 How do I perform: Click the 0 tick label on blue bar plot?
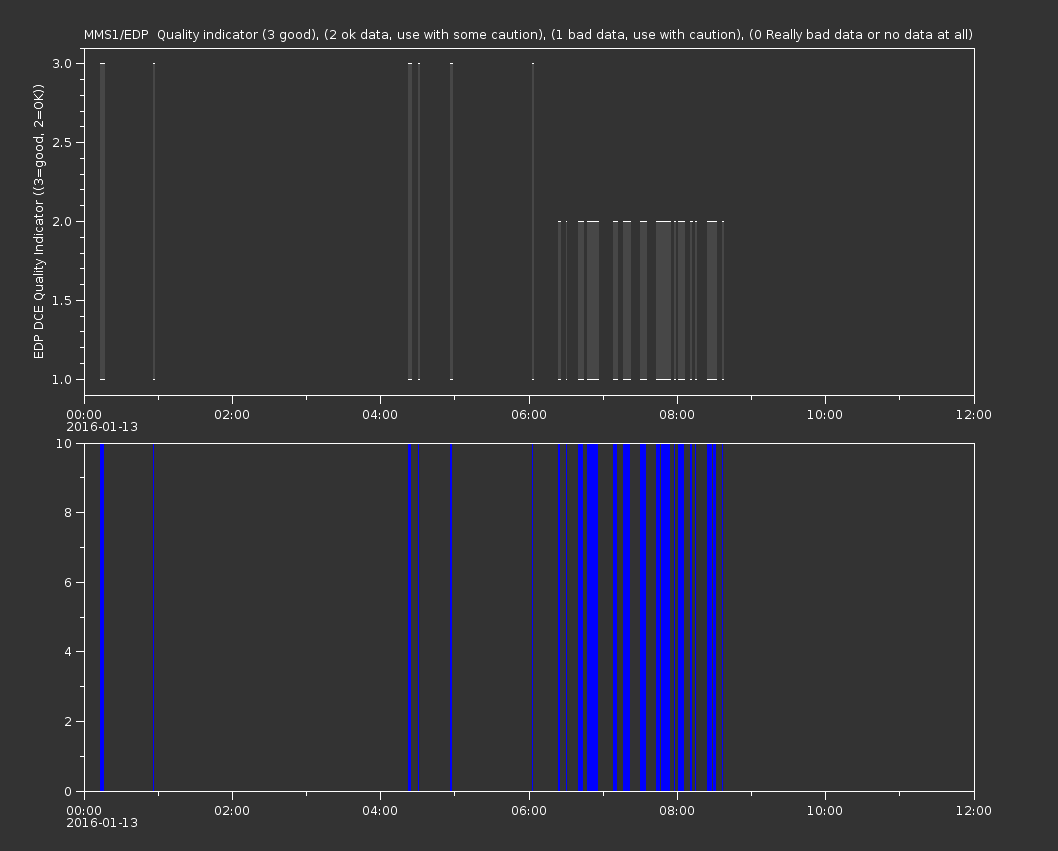pos(68,791)
